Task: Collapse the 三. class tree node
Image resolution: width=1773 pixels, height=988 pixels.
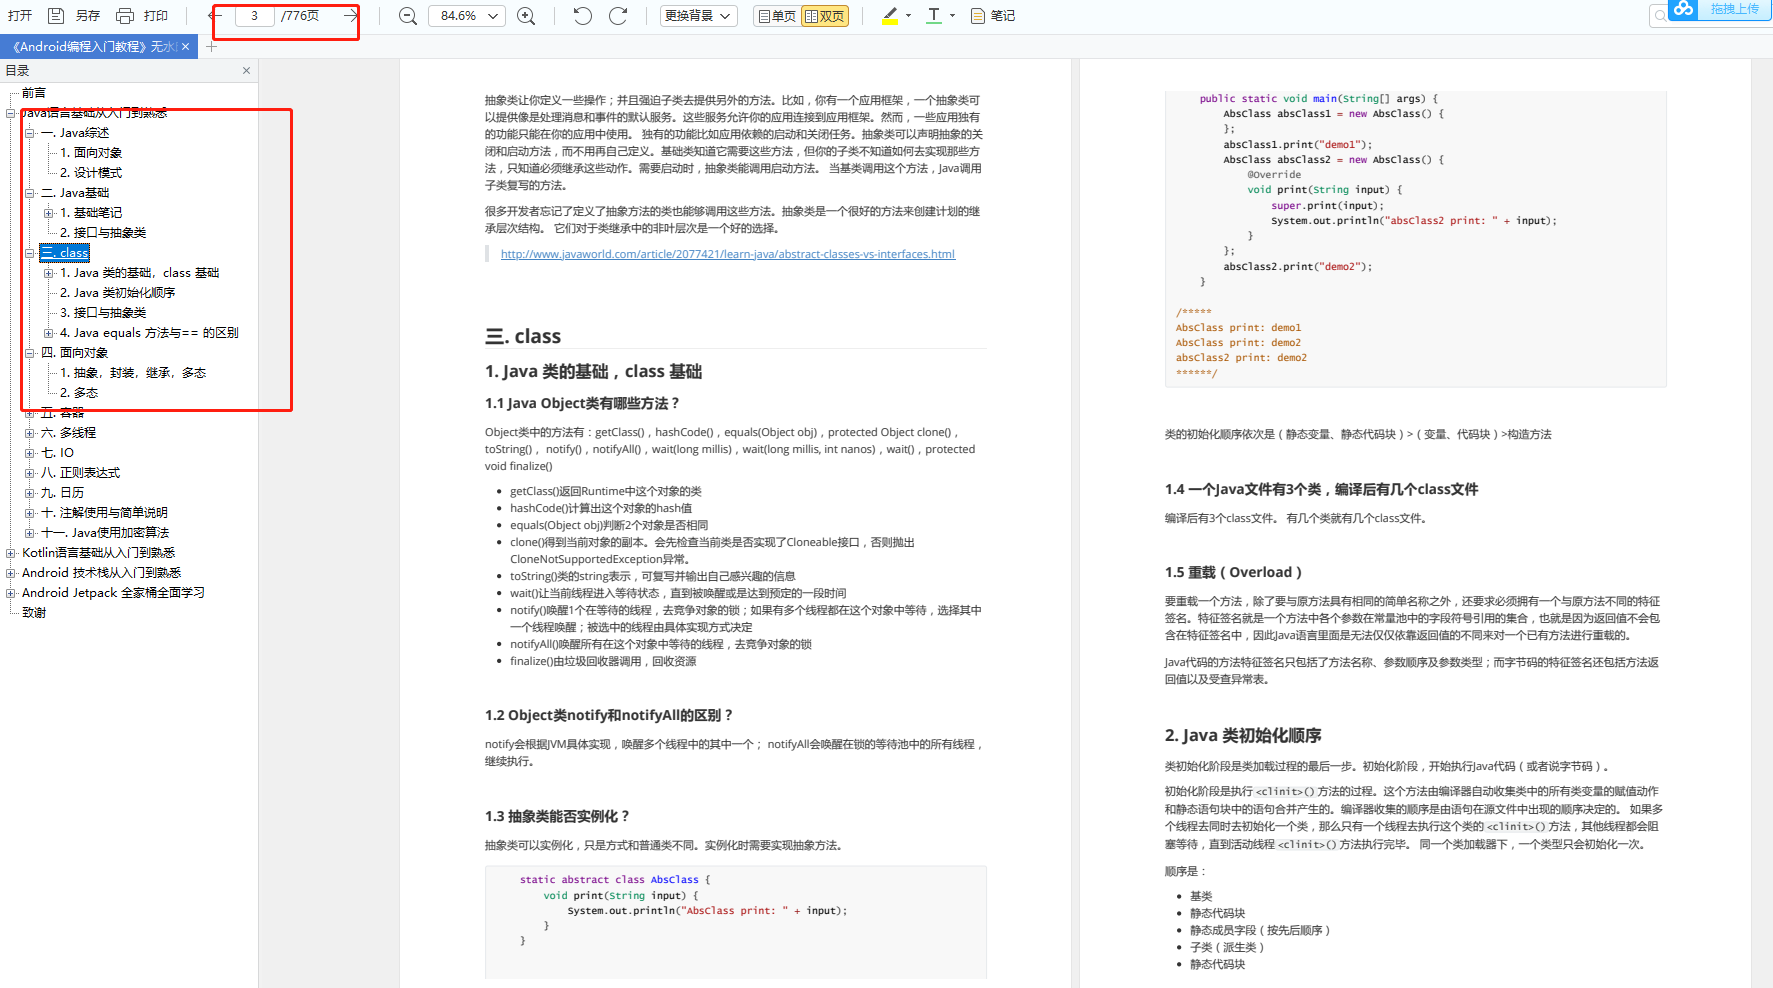Action: click(30, 253)
